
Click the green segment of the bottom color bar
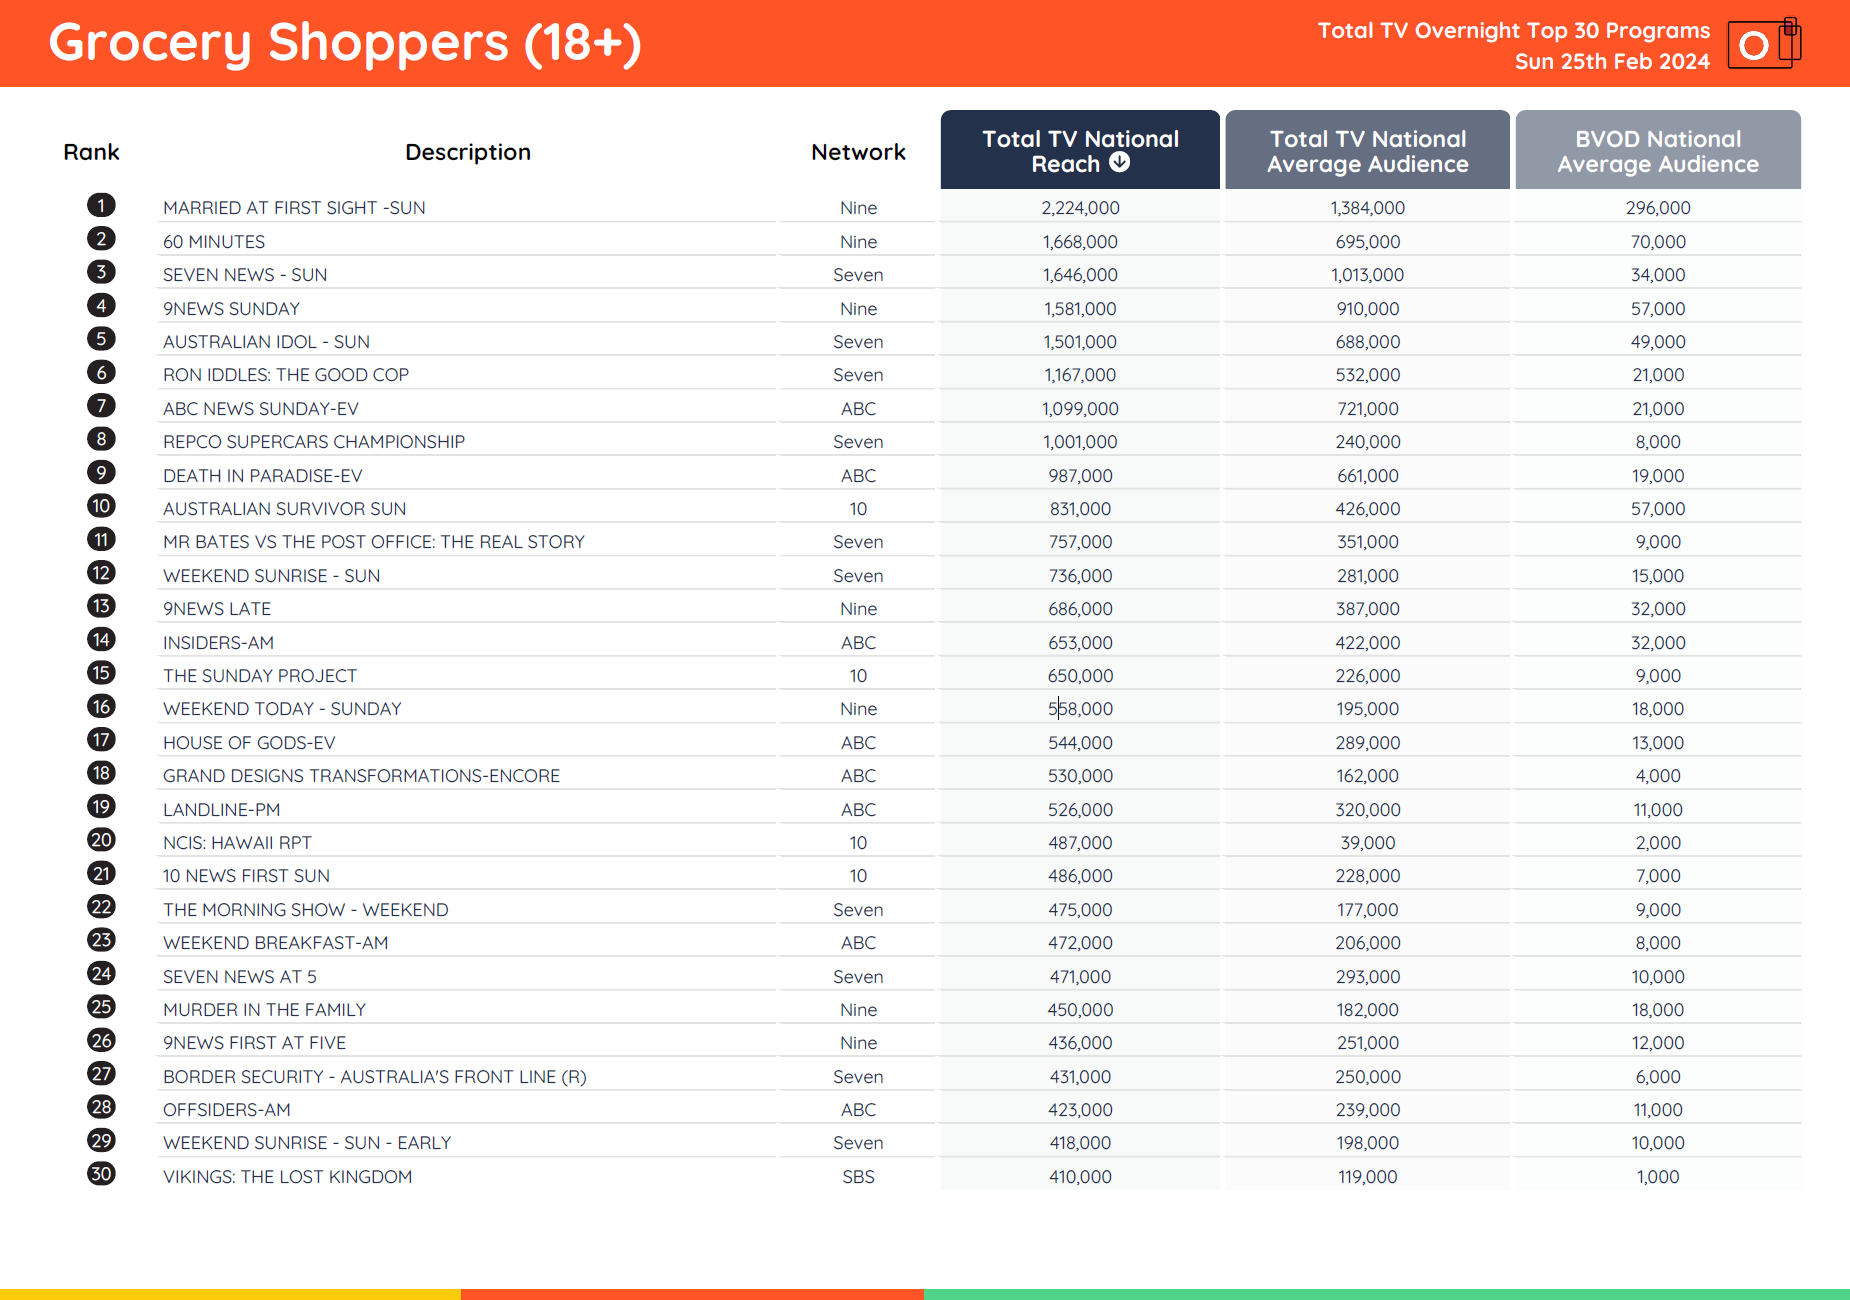[1386, 1294]
